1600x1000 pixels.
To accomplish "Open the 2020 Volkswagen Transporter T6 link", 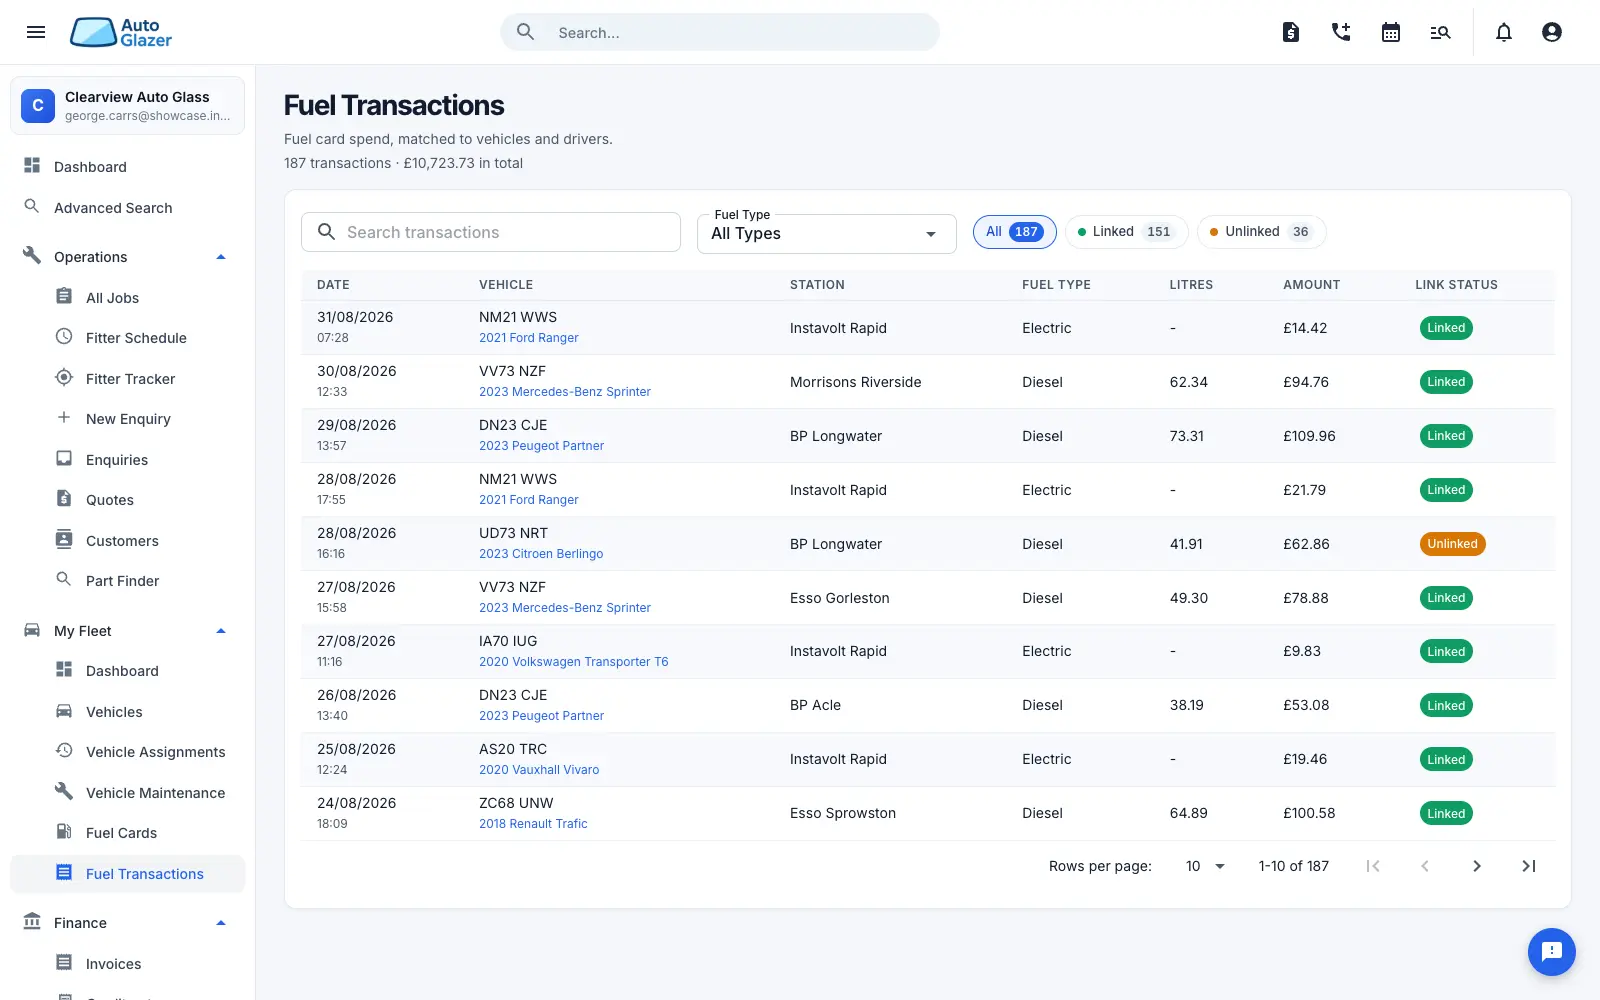I will click(x=573, y=662).
